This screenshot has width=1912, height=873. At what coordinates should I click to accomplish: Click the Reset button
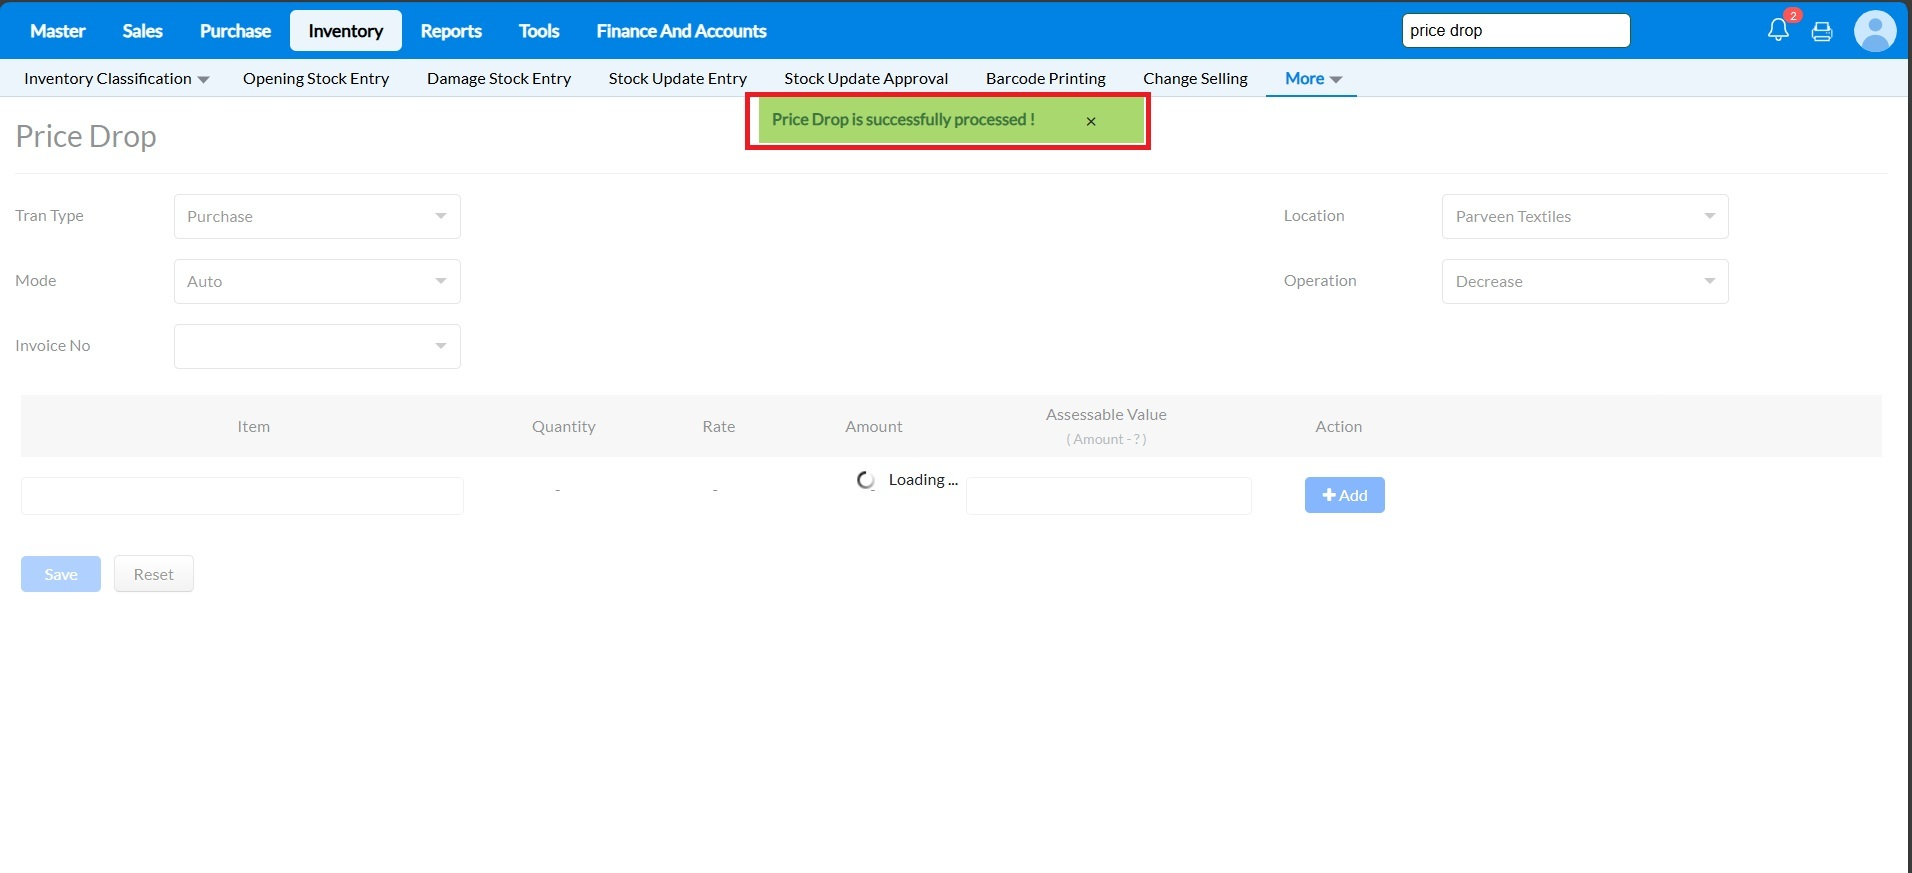pyautogui.click(x=154, y=574)
